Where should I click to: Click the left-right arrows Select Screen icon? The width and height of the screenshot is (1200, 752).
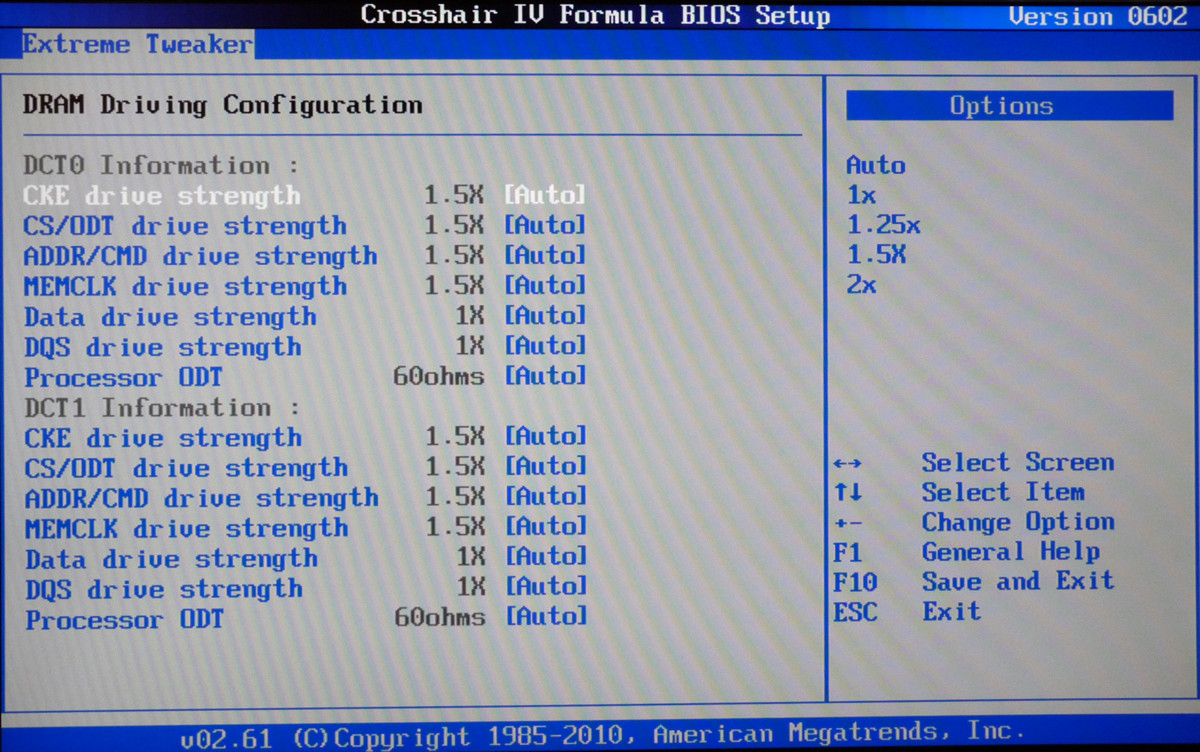tap(847, 463)
